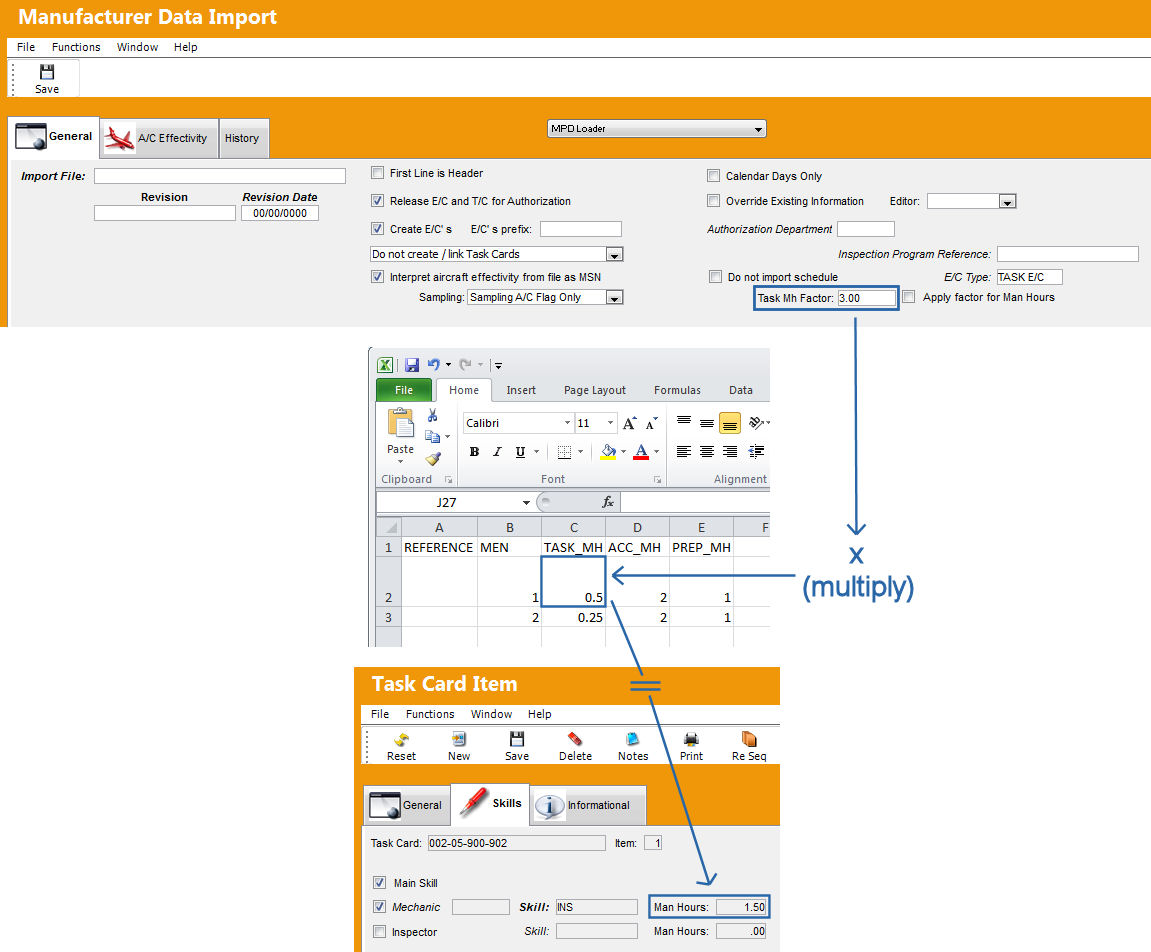The width and height of the screenshot is (1151, 952).
Task: Open Functions menu in Manufacturer Data Import
Action: pos(76,47)
